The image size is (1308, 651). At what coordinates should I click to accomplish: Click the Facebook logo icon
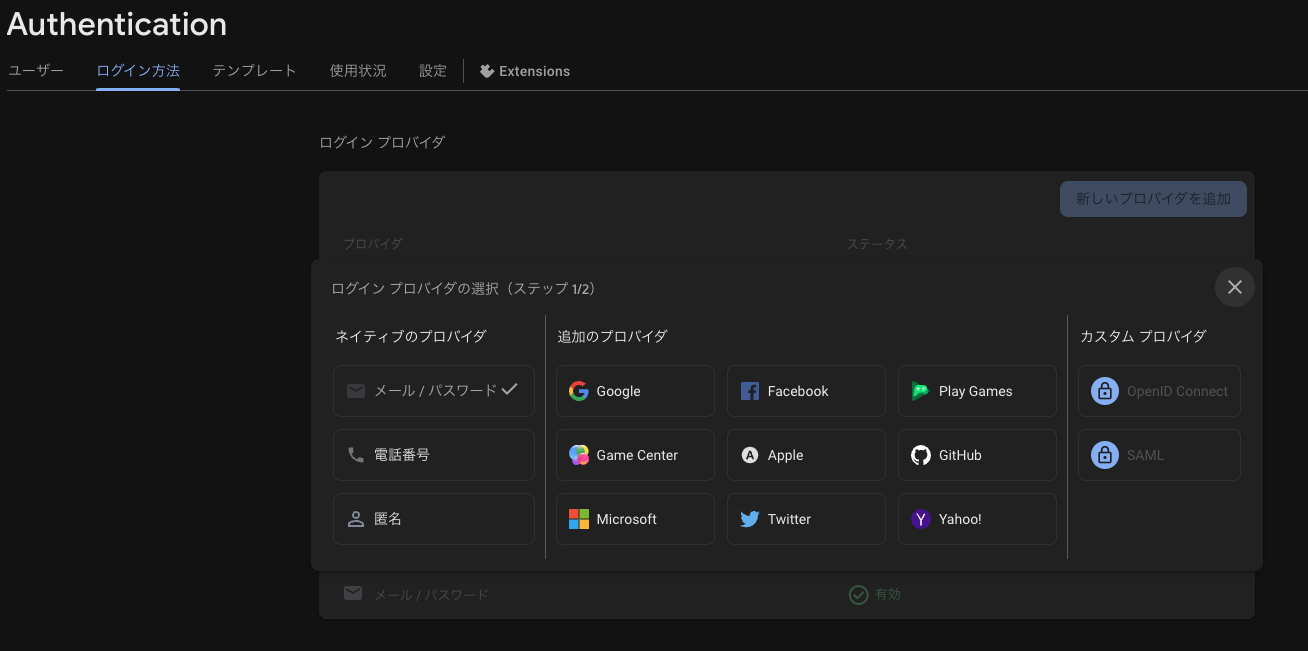click(x=750, y=391)
